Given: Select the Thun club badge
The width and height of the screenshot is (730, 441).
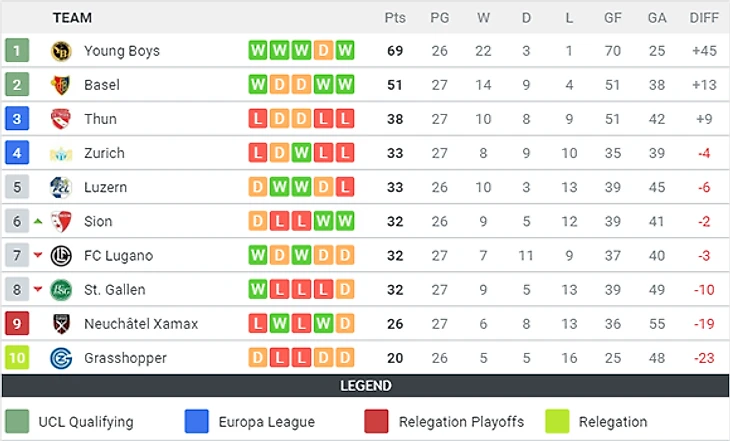Looking at the screenshot, I should click(61, 119).
